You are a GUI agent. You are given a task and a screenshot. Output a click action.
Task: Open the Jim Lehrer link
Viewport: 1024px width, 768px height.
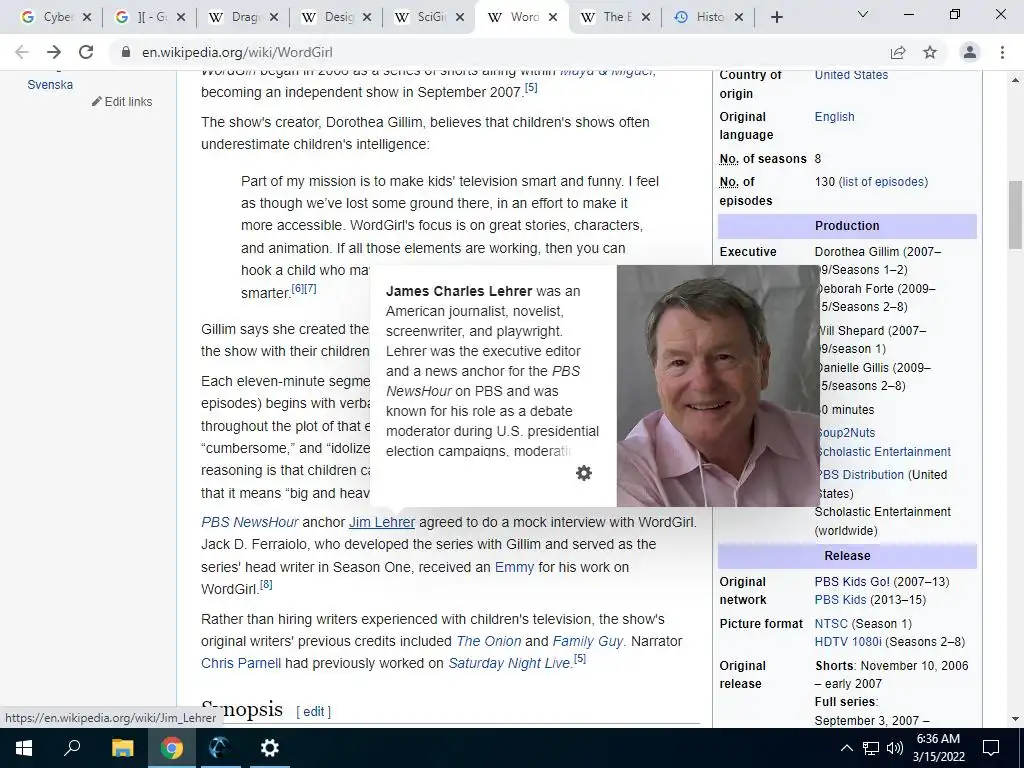click(382, 522)
